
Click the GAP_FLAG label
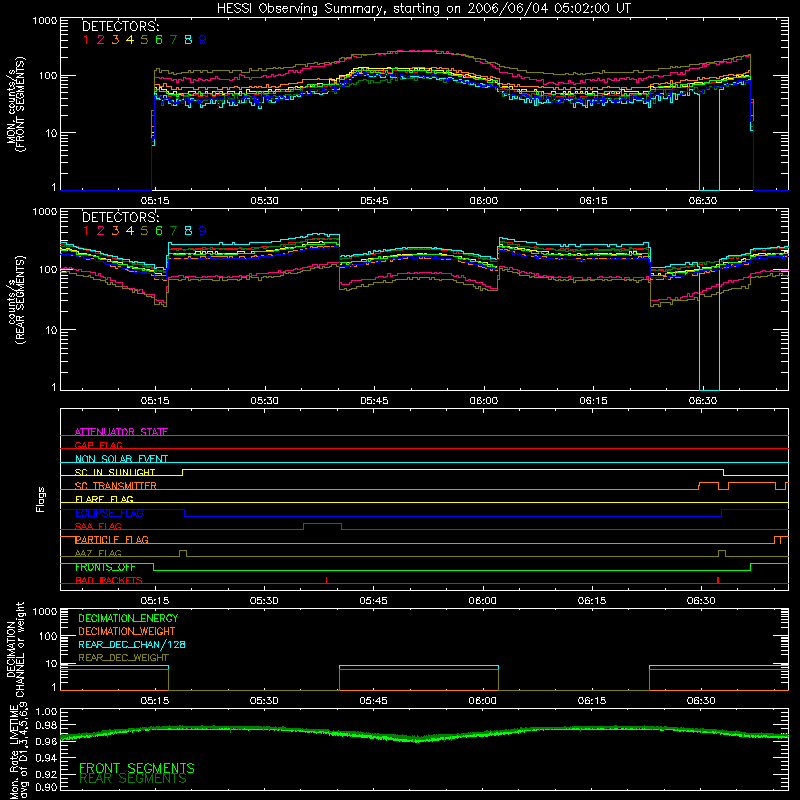coord(99,445)
